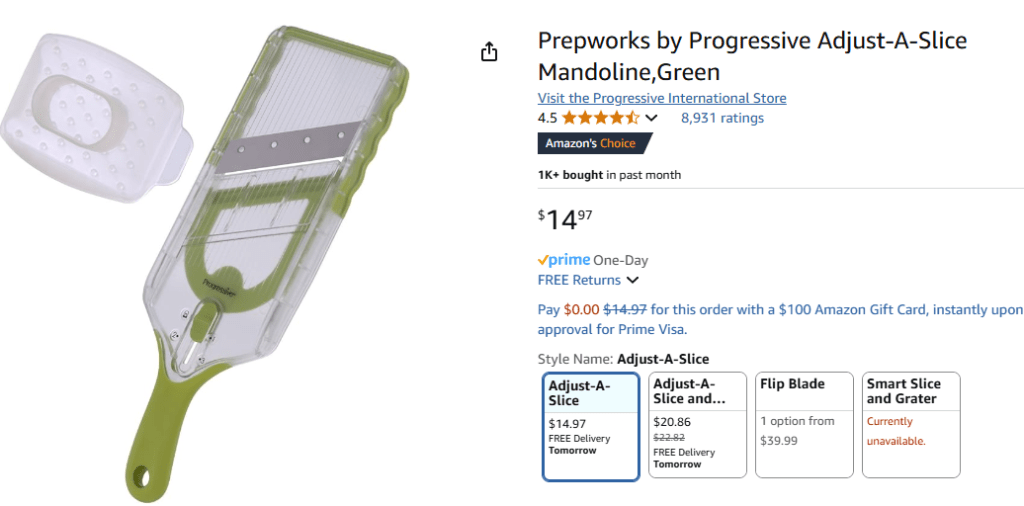Click the One-Day delivery label
This screenshot has width=1024, height=506.
pos(621,260)
